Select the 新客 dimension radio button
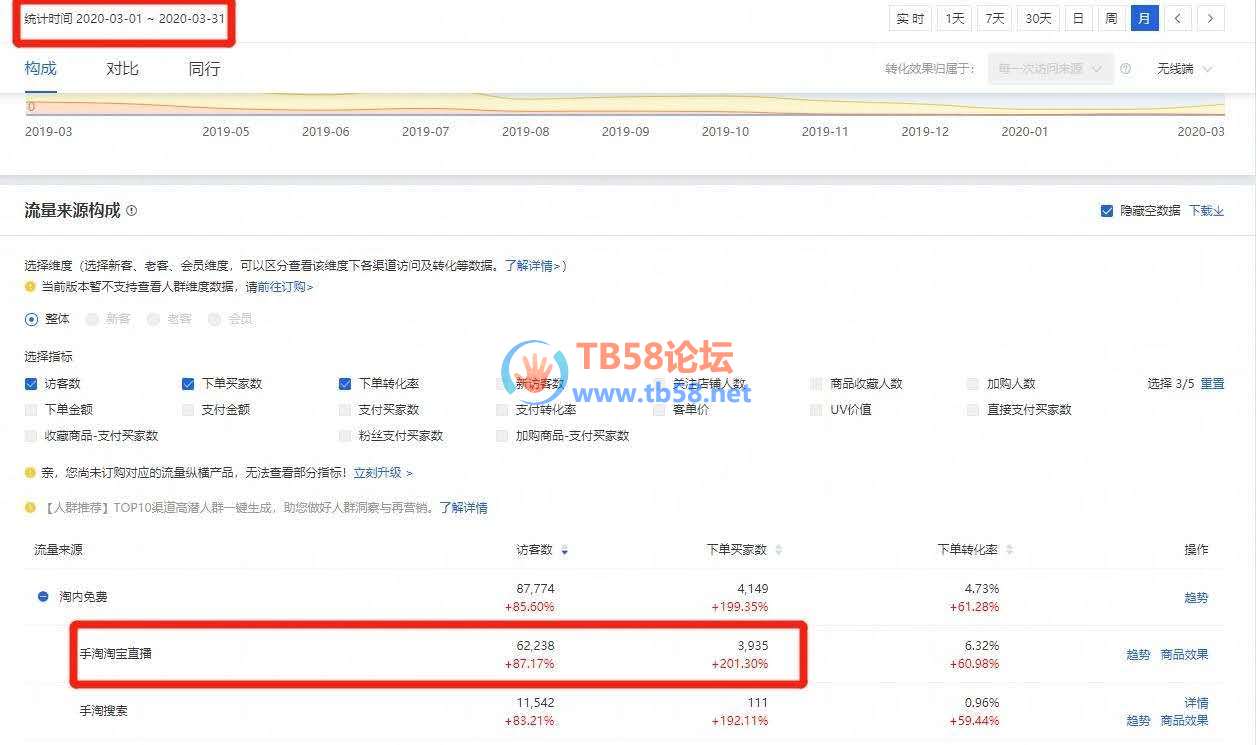Screen dimensions: 1256x745 pos(92,319)
